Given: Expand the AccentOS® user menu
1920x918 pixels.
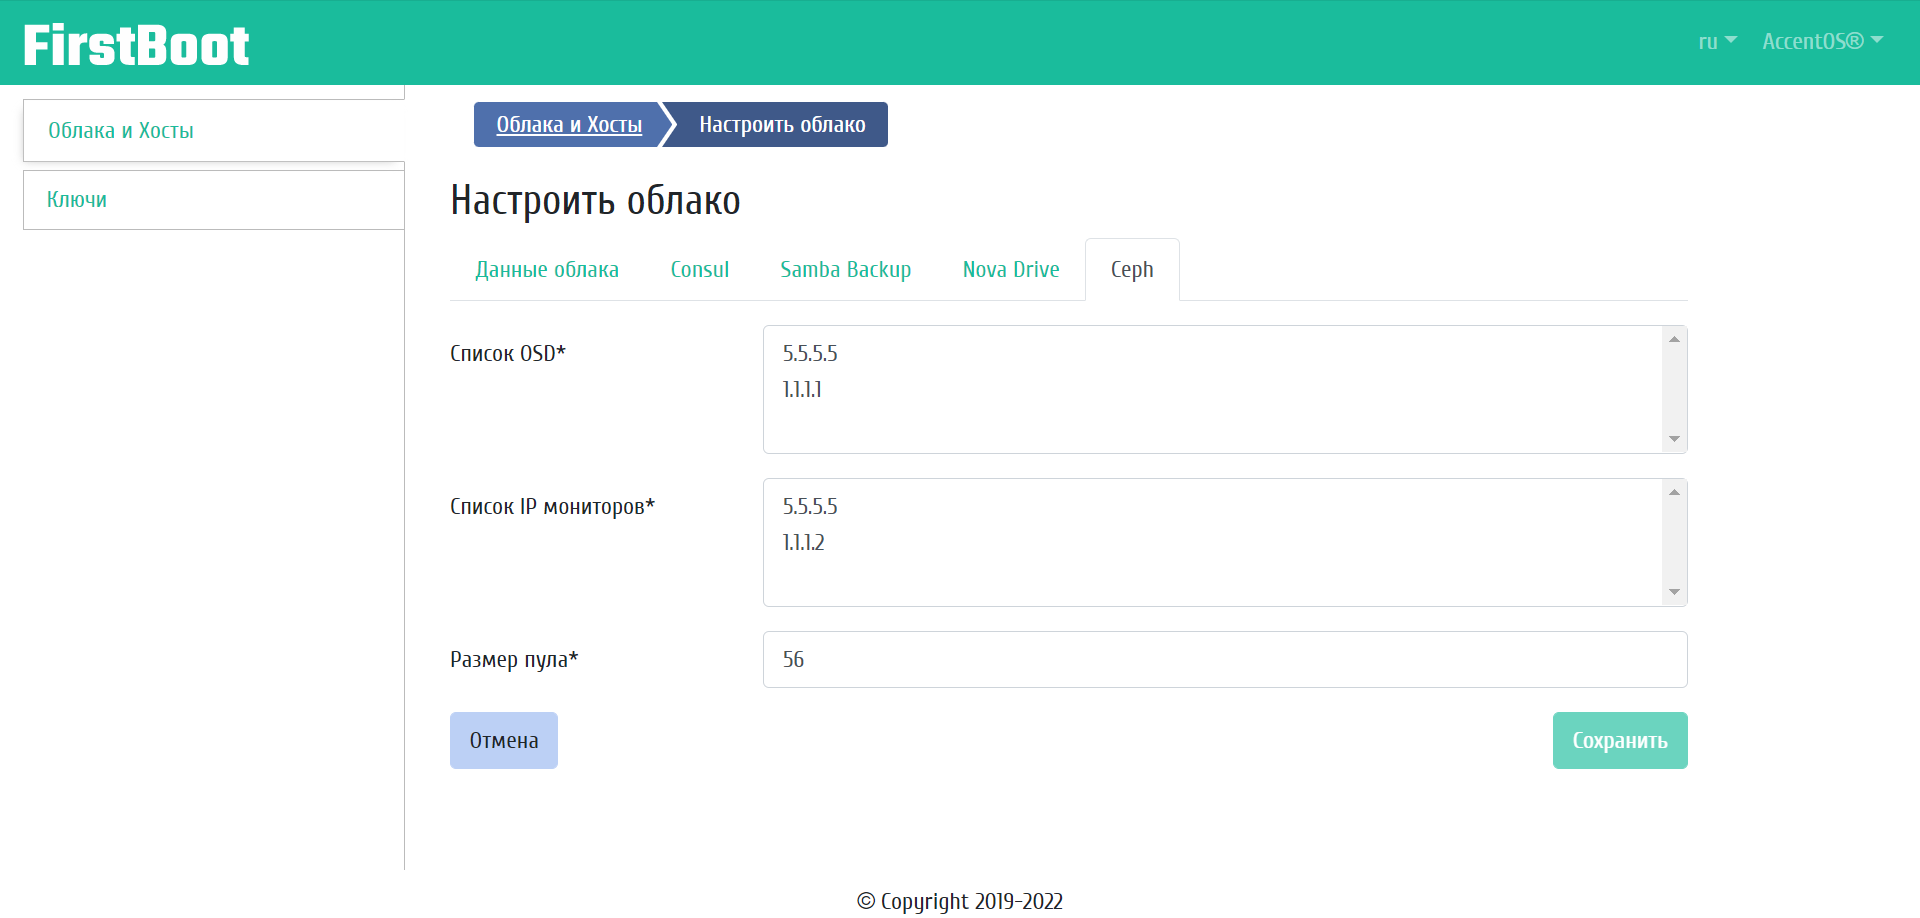Looking at the screenshot, I should (x=1821, y=42).
